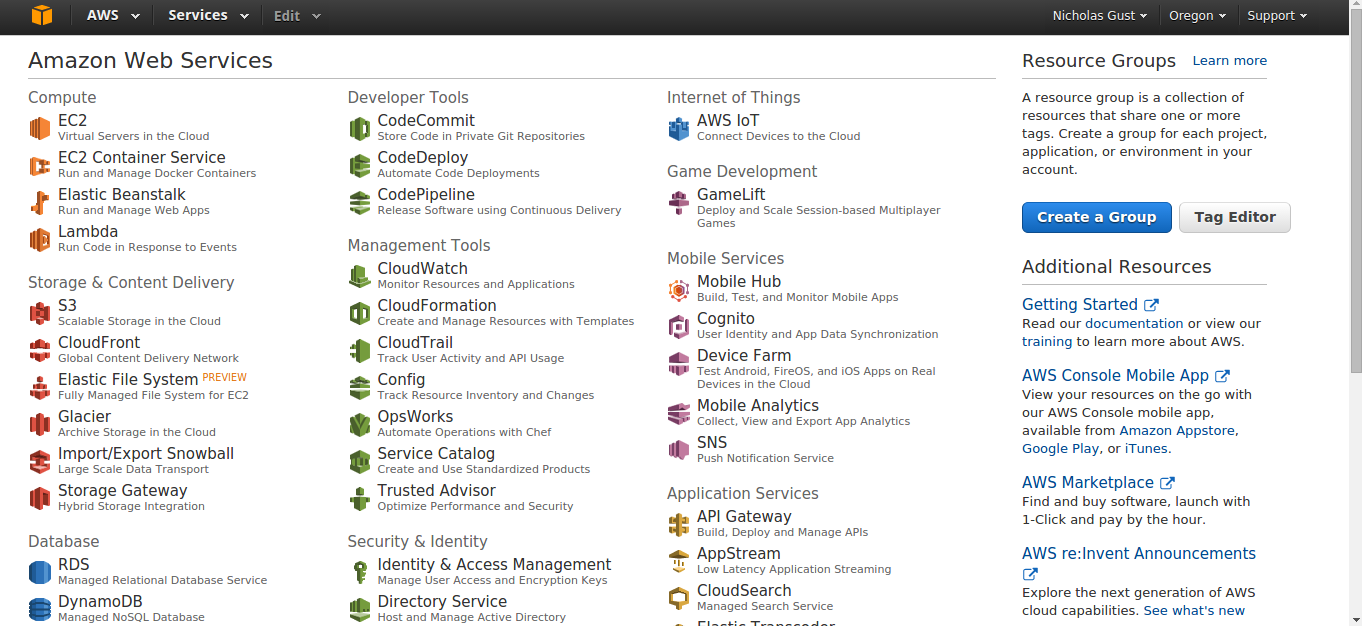The width and height of the screenshot is (1362, 626).
Task: Click the Tag Editor button
Action: (x=1235, y=217)
